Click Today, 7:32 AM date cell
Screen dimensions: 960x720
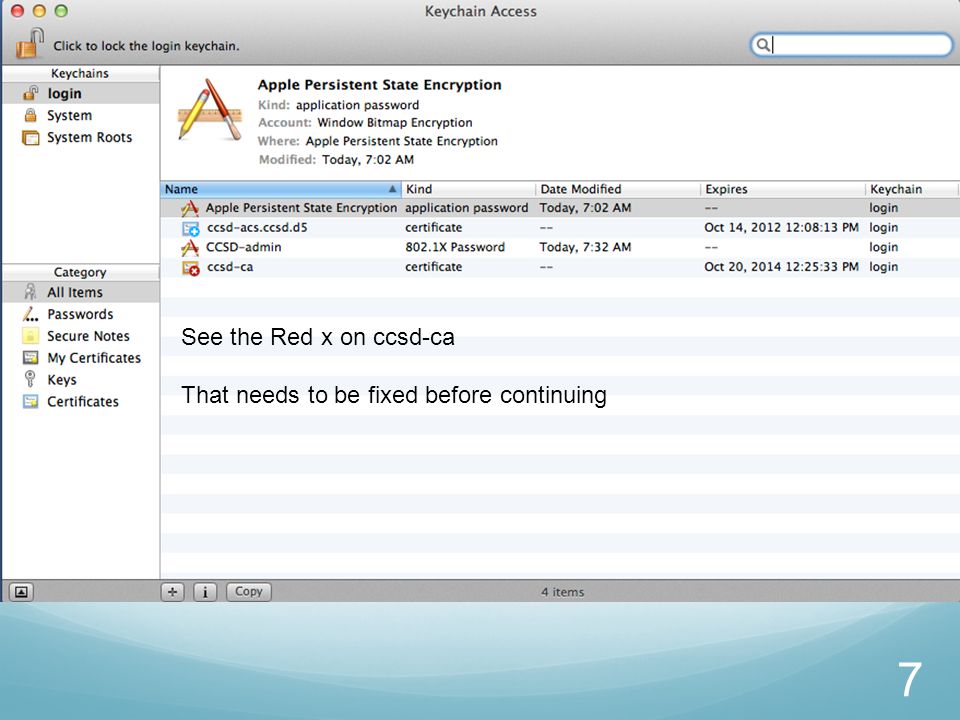(x=585, y=247)
